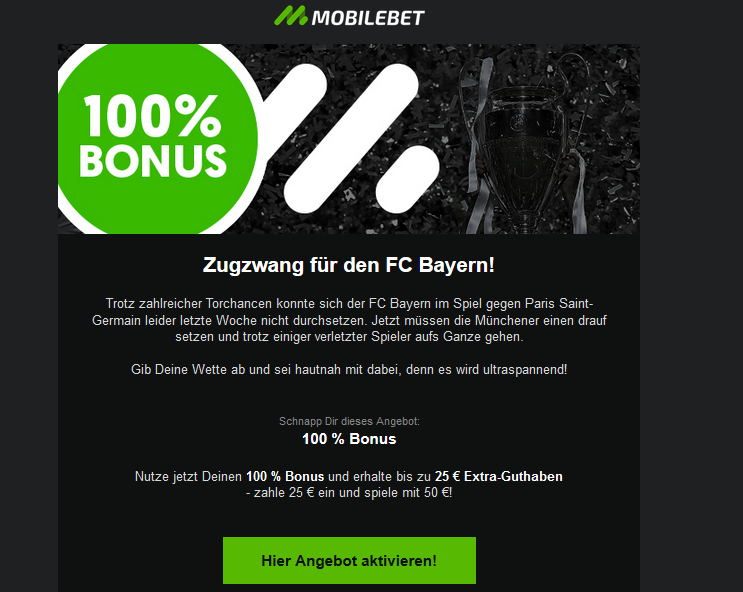Select the bold "100 % Bonus" offer title
The image size is (743, 592).
pos(349,439)
